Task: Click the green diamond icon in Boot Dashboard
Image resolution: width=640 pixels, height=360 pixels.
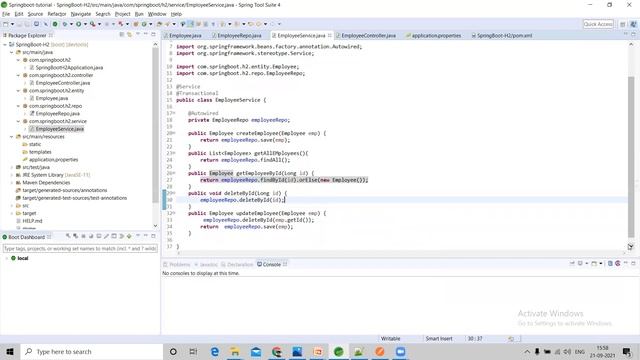Action: click(x=129, y=236)
